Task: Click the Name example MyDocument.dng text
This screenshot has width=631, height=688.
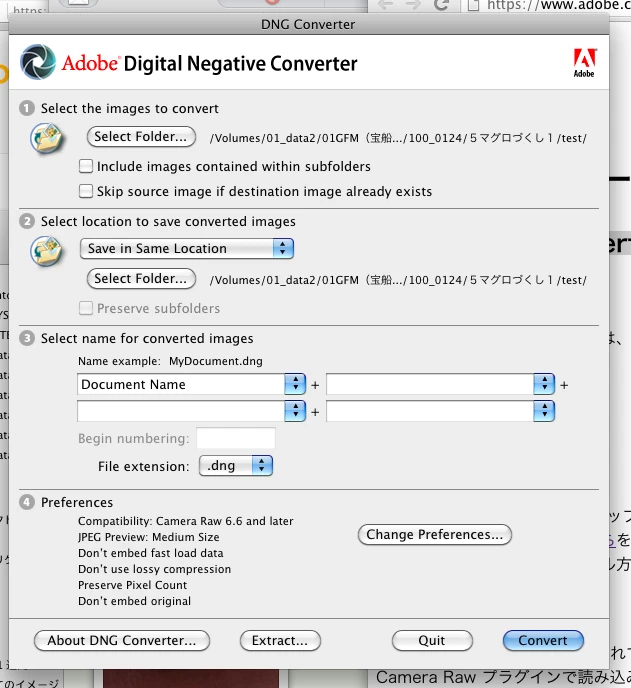Action: tap(170, 361)
